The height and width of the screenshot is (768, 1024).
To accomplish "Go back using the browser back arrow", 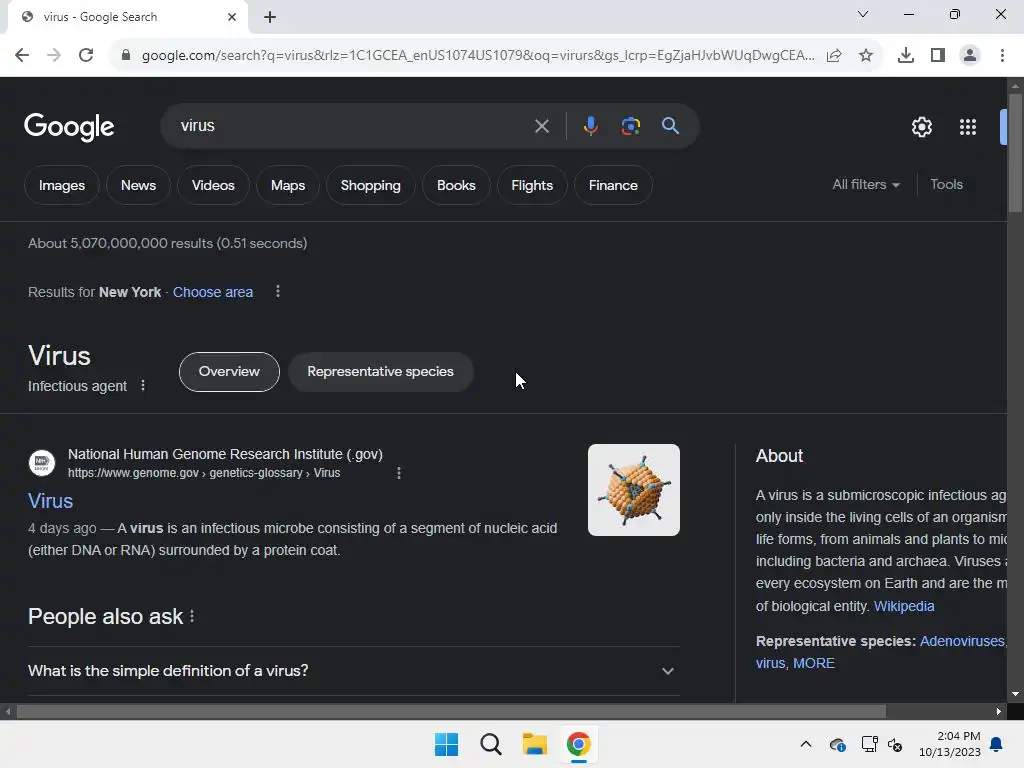I will pos(22,55).
